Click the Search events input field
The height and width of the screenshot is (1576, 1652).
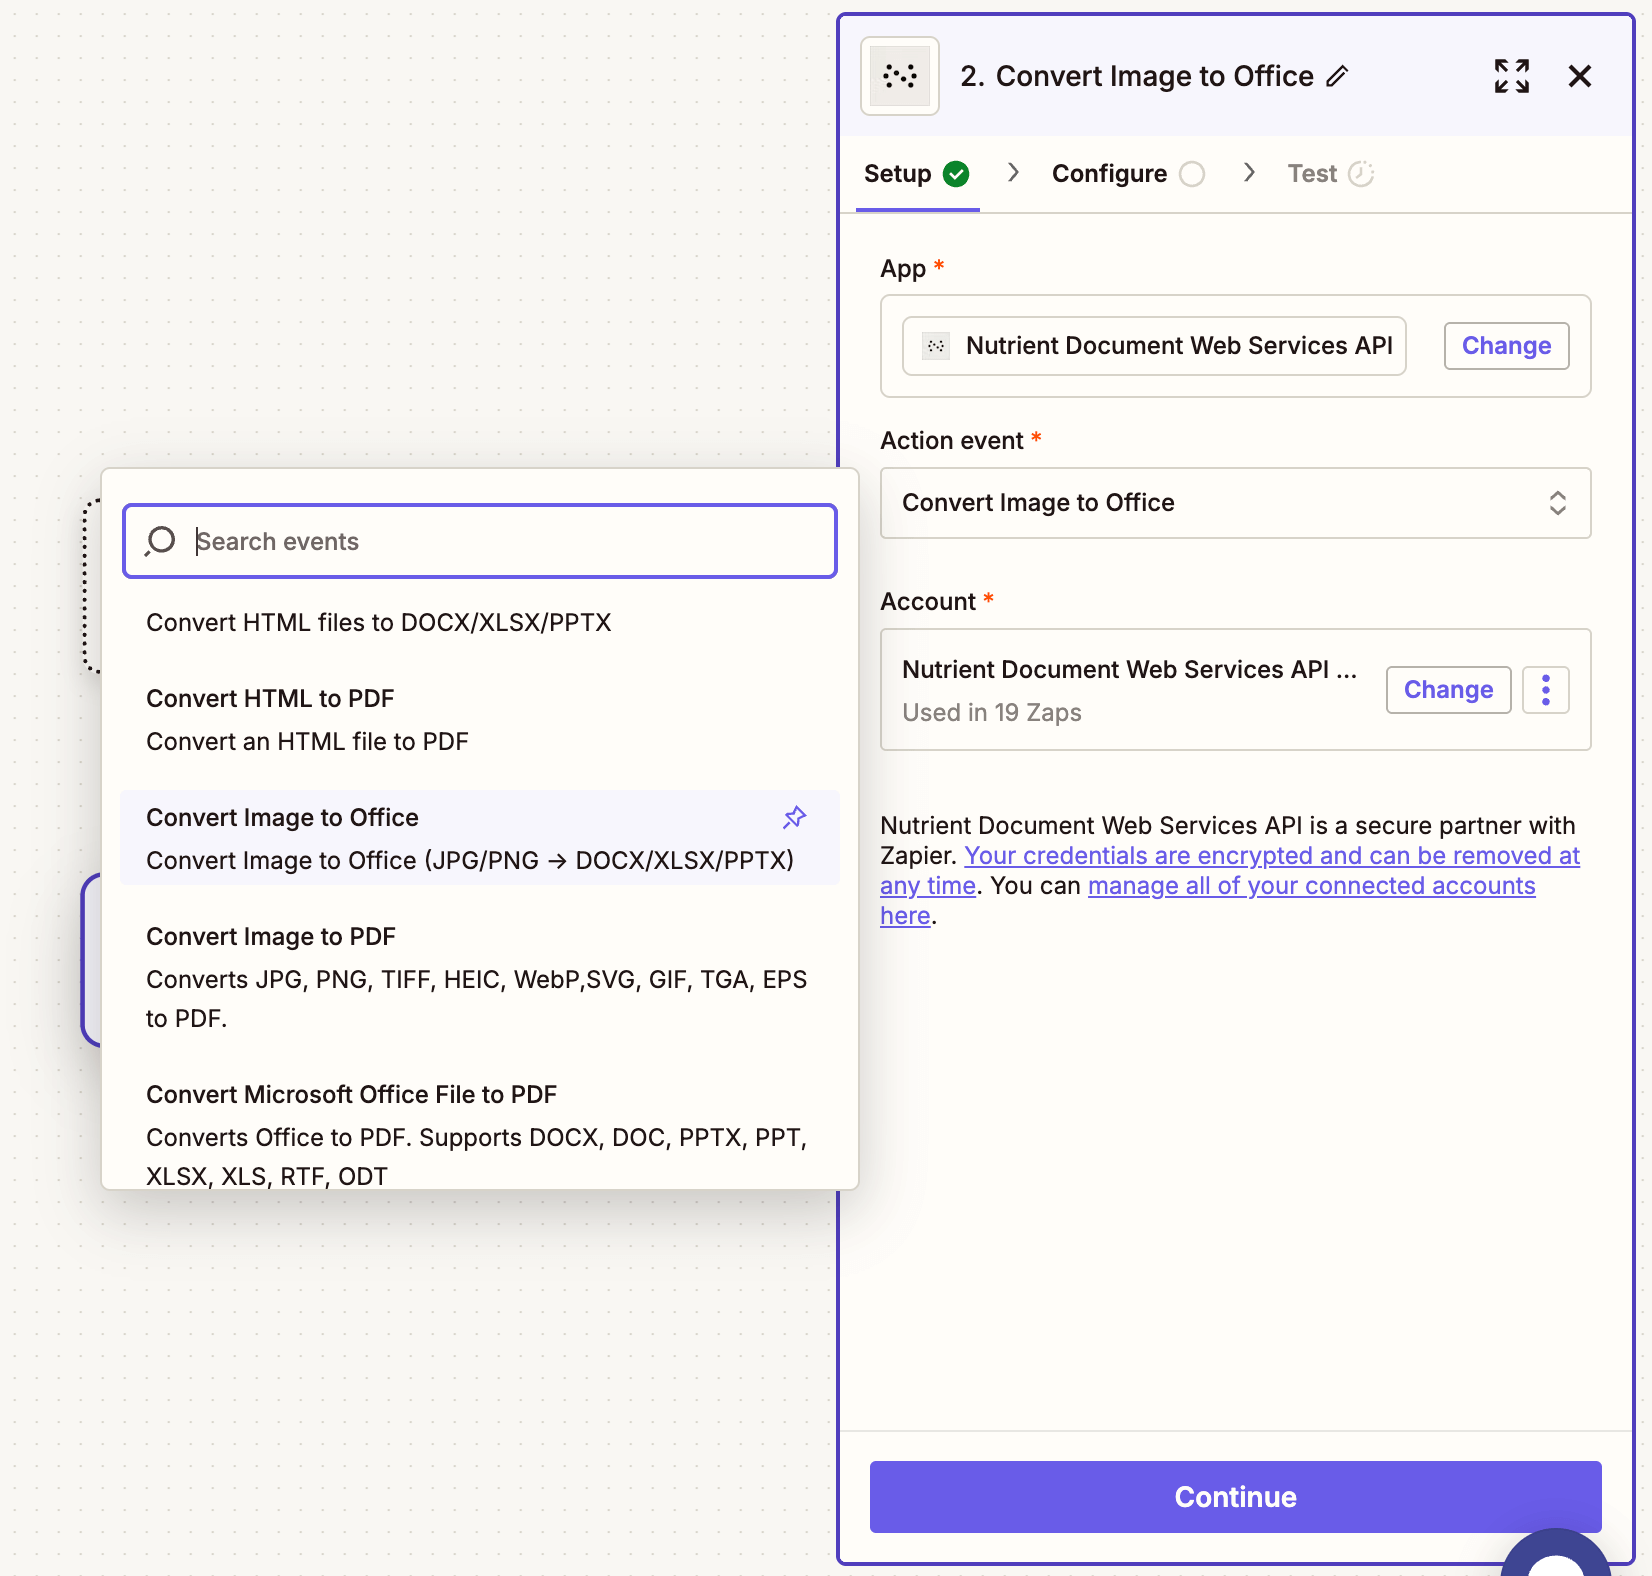click(x=480, y=541)
